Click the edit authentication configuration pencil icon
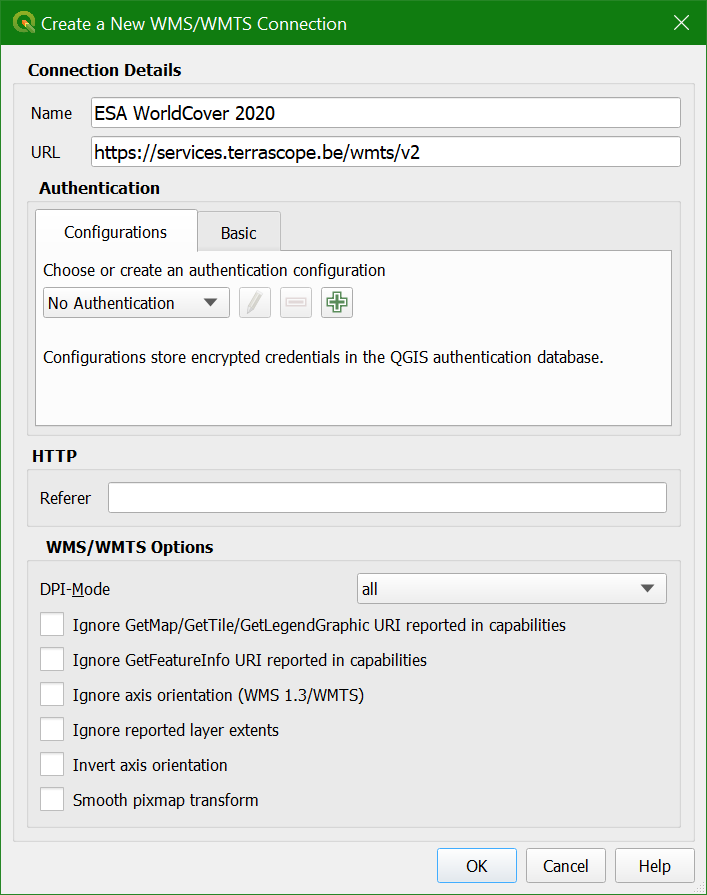Screen dimensions: 707x895 tap(254, 303)
